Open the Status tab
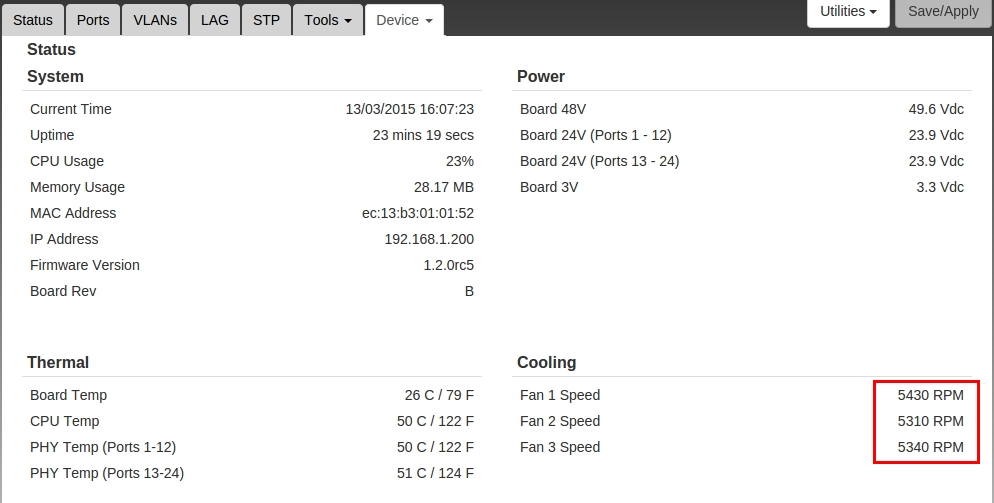This screenshot has width=994, height=503. pyautogui.click(x=33, y=20)
